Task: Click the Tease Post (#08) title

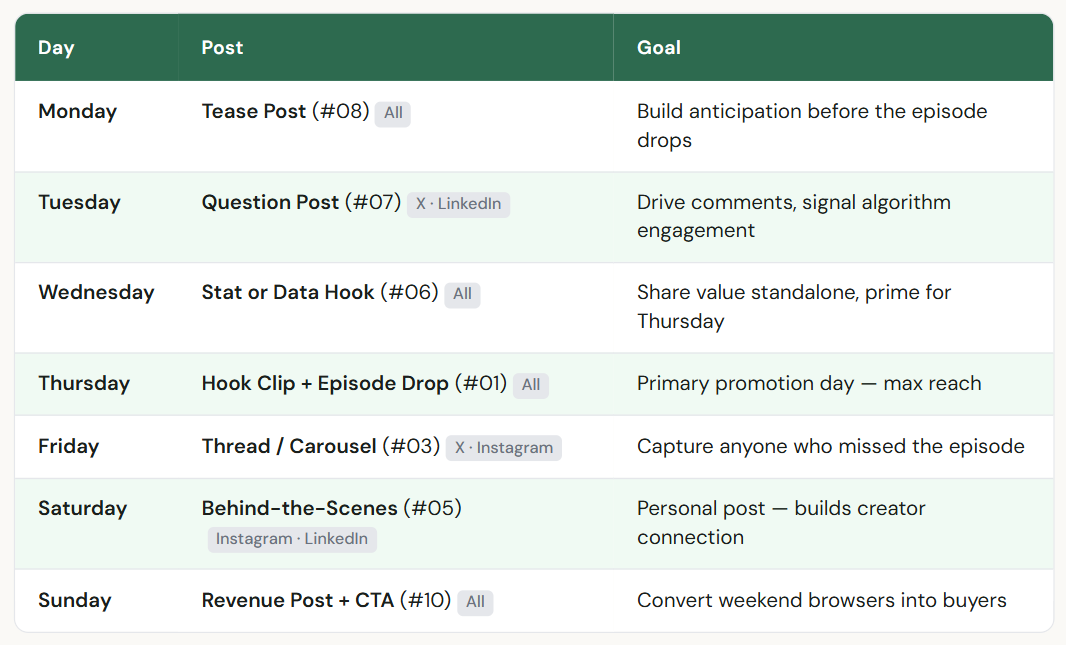Action: 285,111
